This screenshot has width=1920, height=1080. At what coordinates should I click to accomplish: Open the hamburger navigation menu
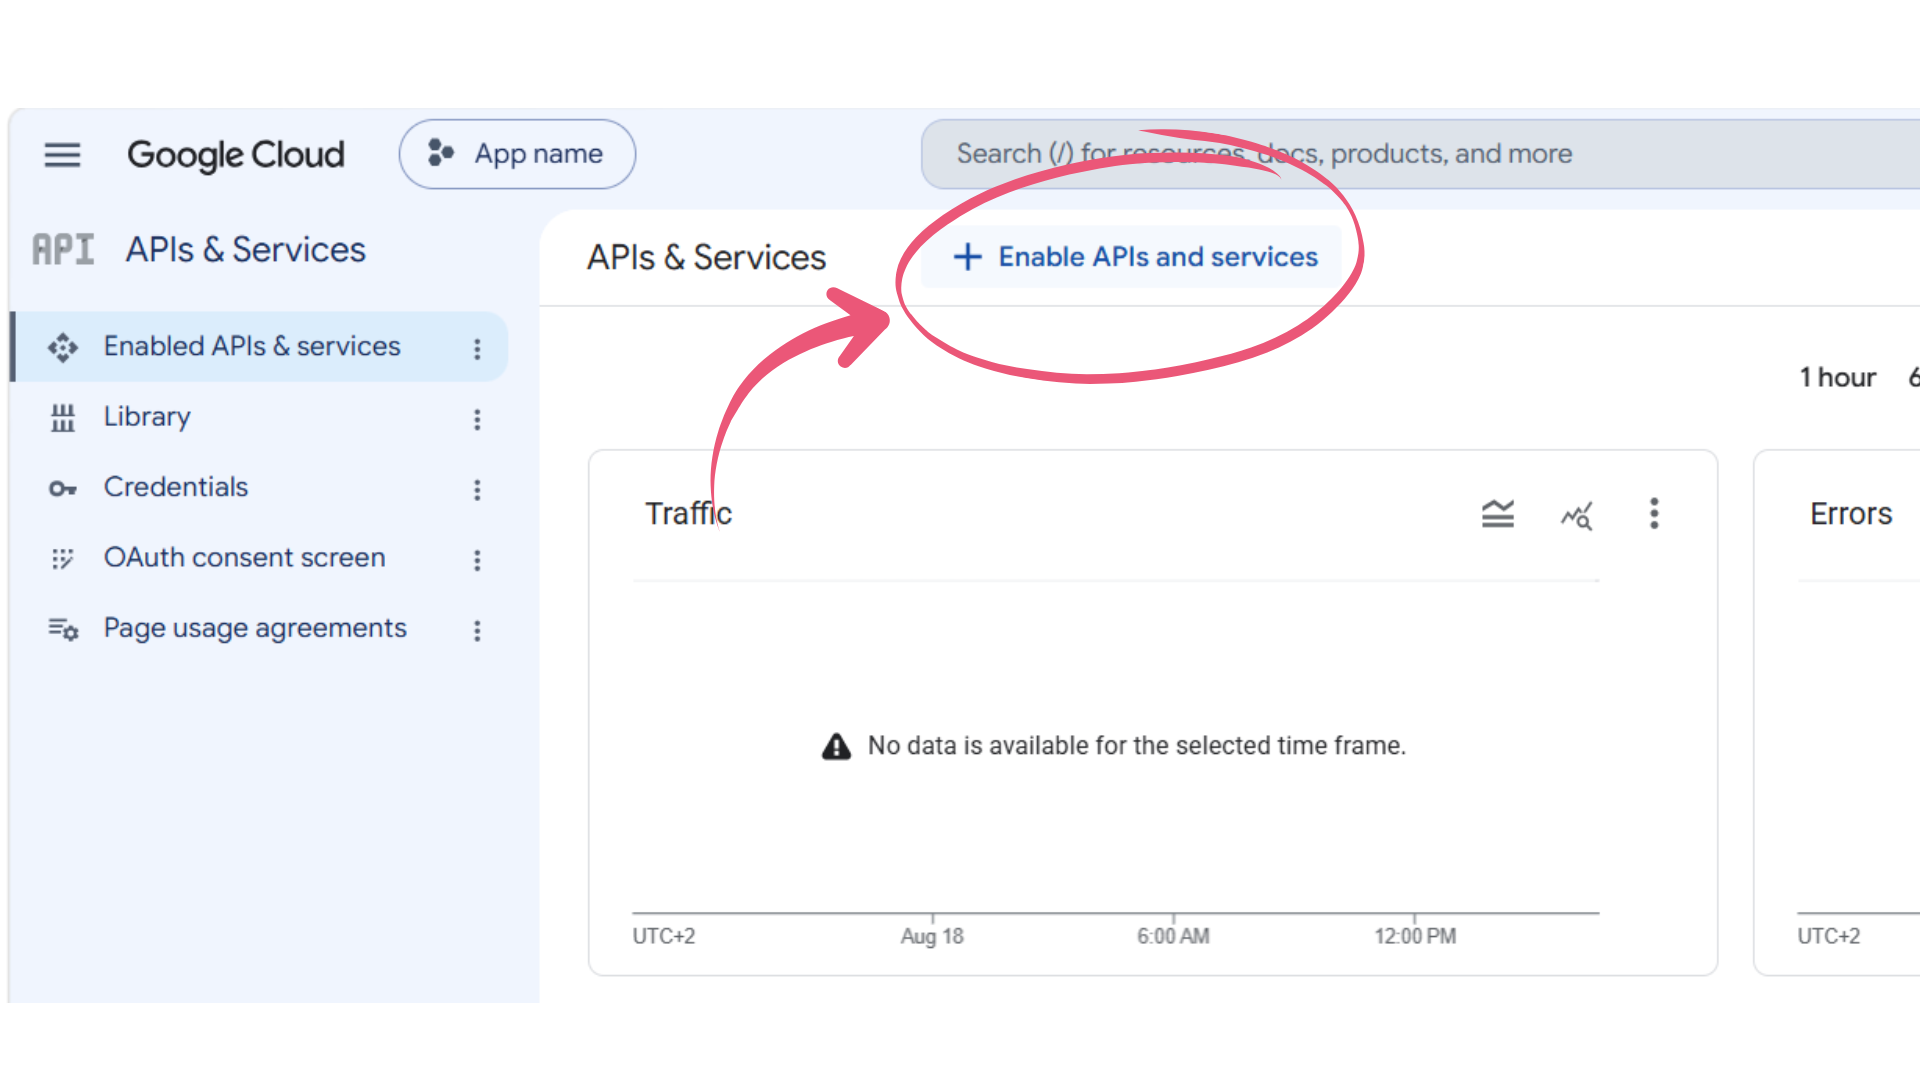62,154
